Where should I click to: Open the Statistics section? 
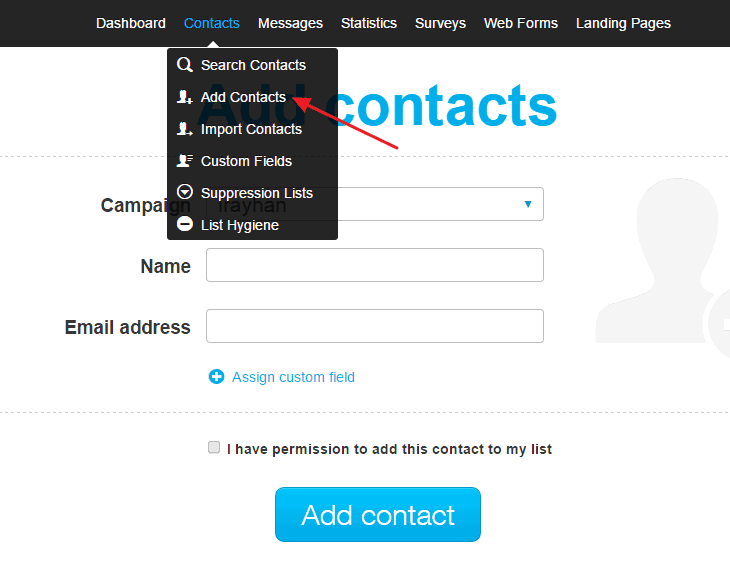tap(368, 23)
